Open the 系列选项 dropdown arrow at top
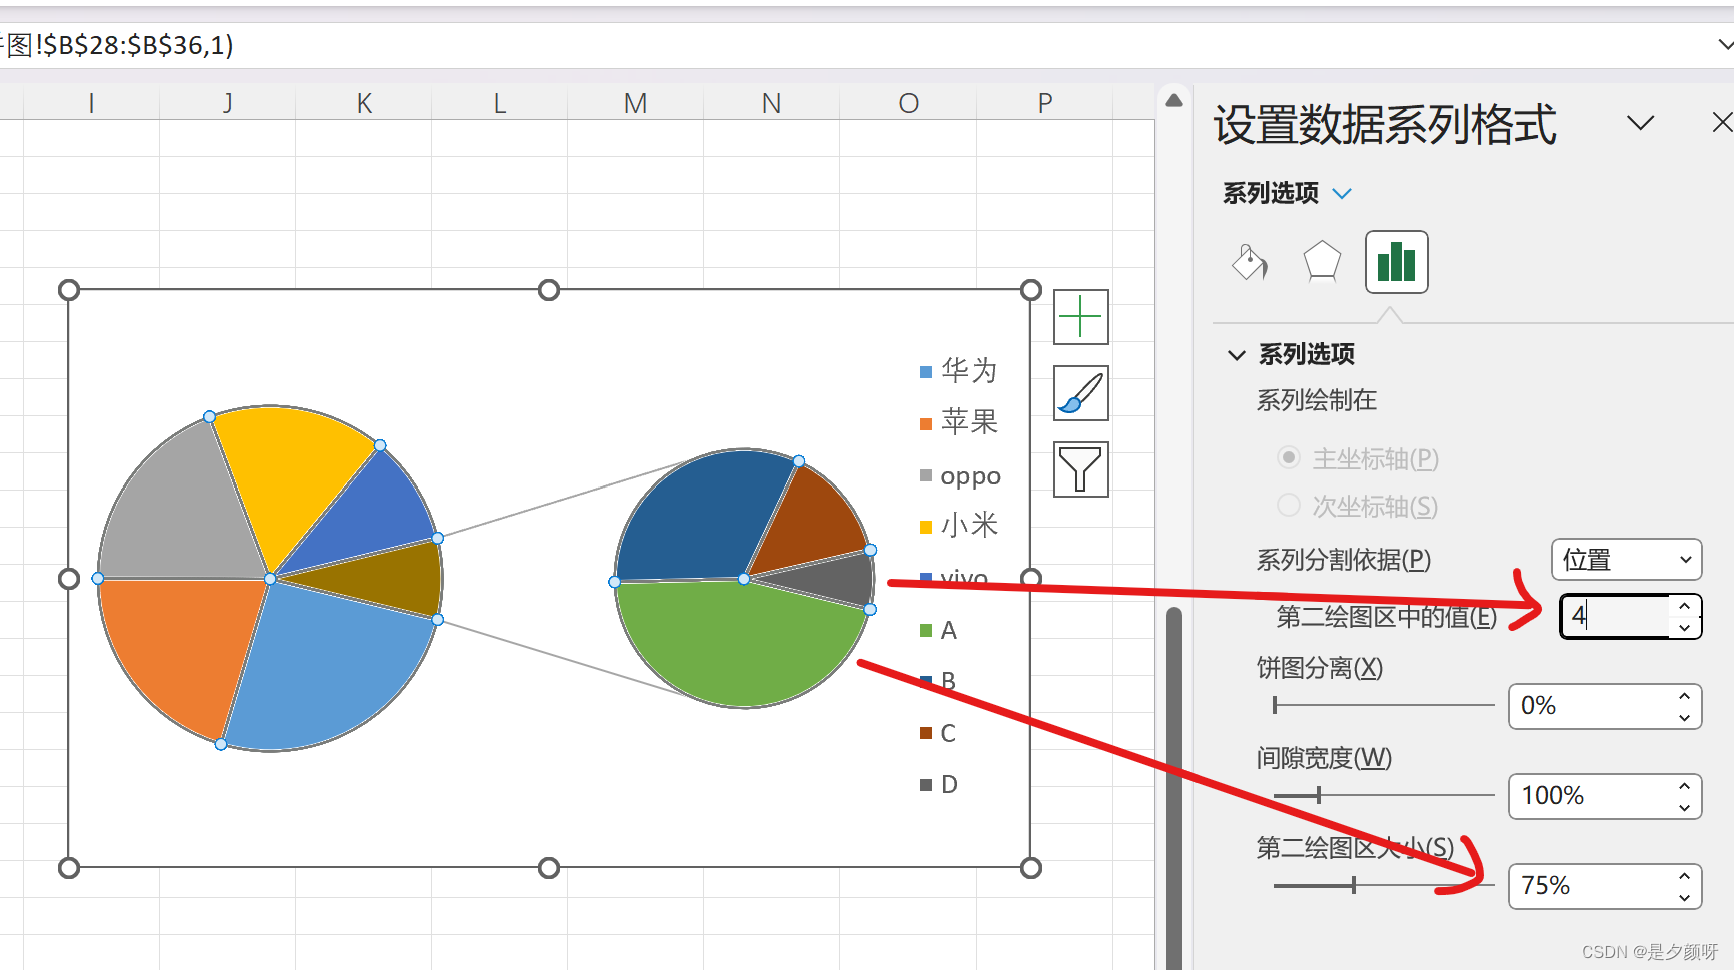Screen dimensions: 1734x970 click(x=1342, y=193)
